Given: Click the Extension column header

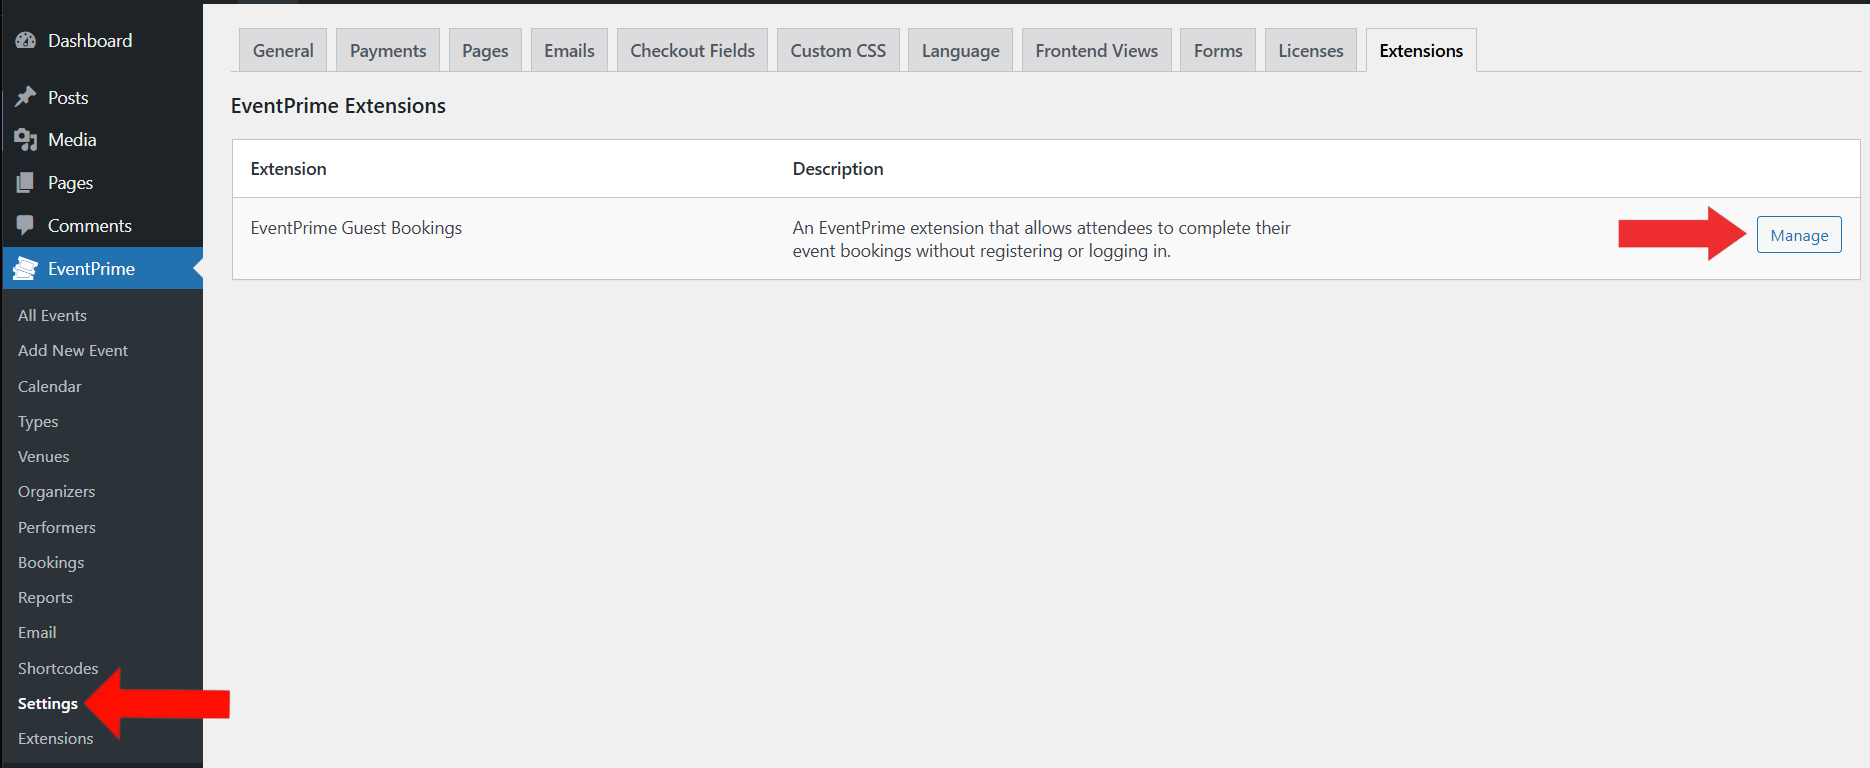Looking at the screenshot, I should pos(288,169).
